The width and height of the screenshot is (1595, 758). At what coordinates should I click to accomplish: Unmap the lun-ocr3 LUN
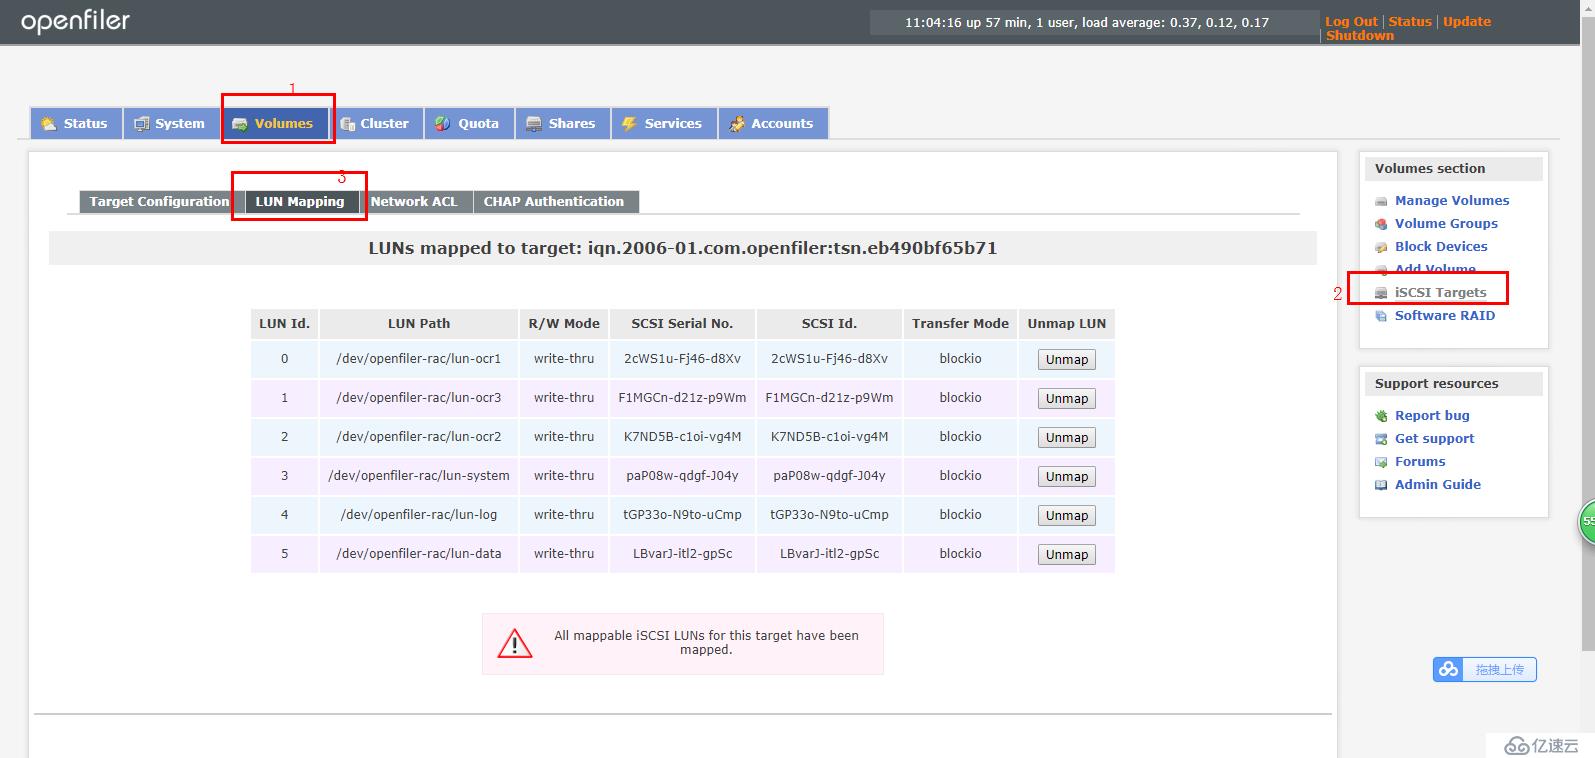coord(1067,399)
